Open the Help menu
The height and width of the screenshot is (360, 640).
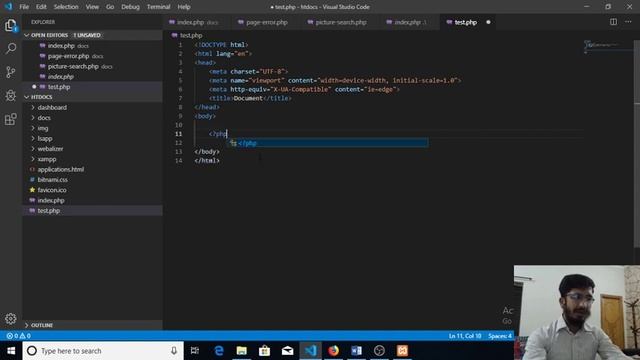[x=184, y=7]
